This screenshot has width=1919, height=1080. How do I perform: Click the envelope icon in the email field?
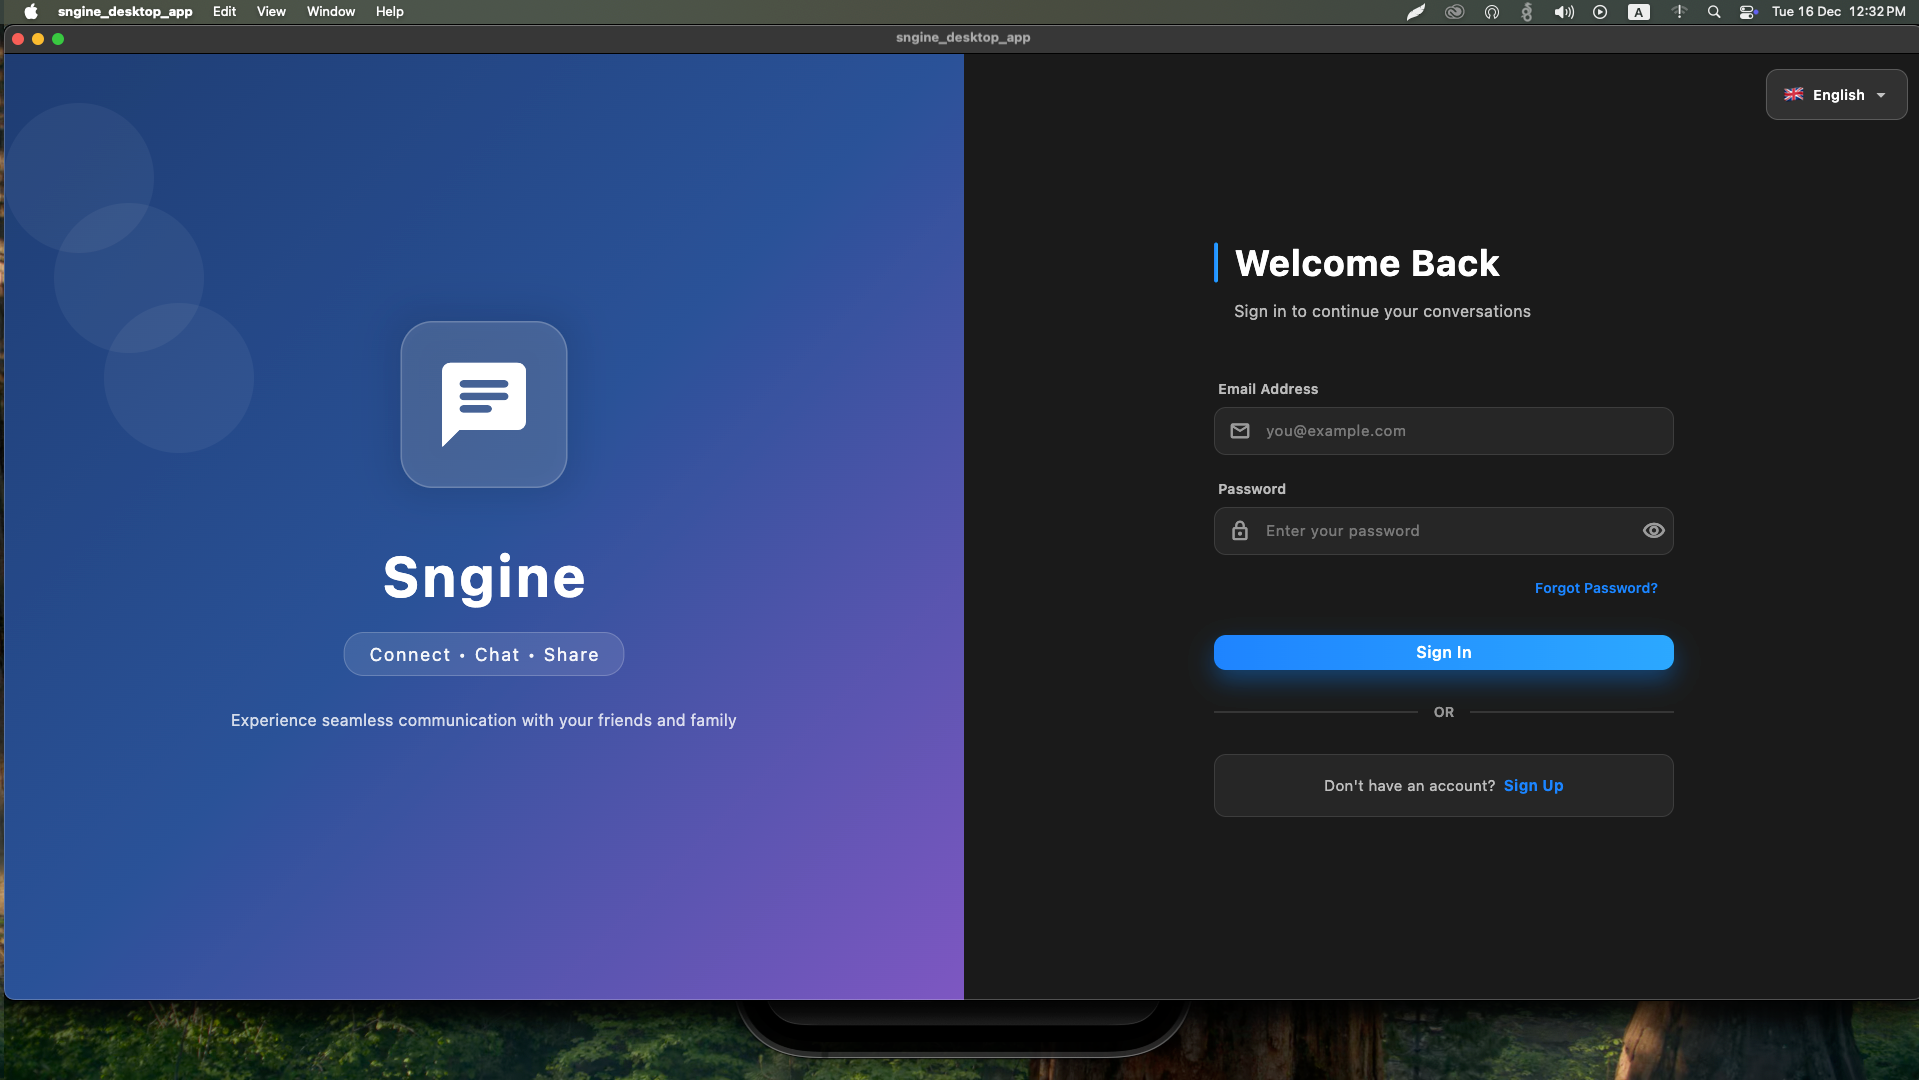[x=1239, y=431]
